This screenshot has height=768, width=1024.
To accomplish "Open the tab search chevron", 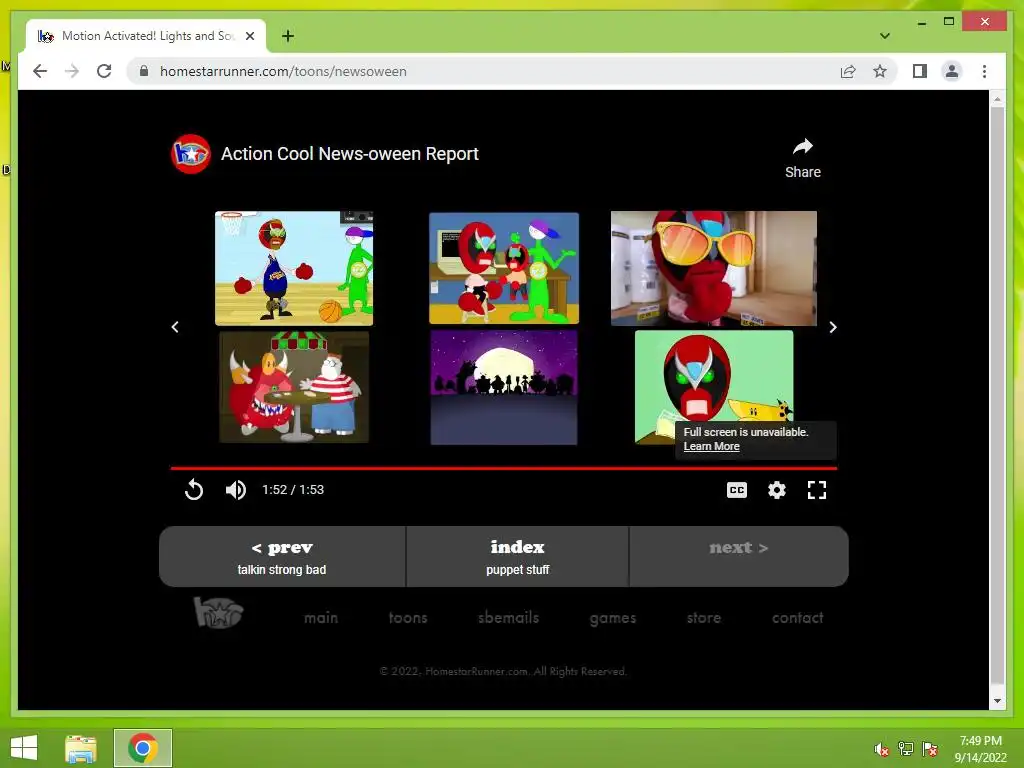I will (885, 36).
